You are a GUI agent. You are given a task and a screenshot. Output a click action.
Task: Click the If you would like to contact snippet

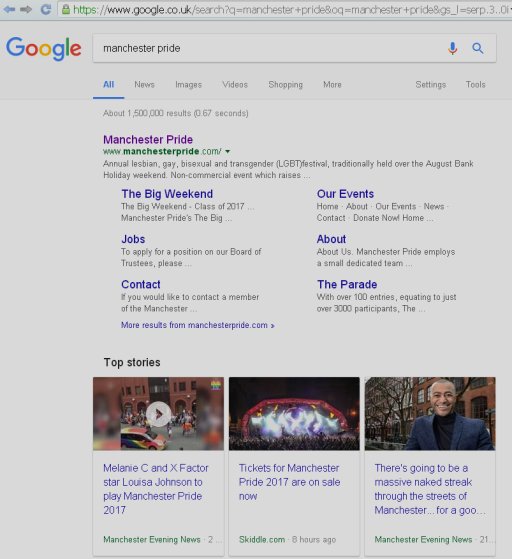click(x=190, y=303)
